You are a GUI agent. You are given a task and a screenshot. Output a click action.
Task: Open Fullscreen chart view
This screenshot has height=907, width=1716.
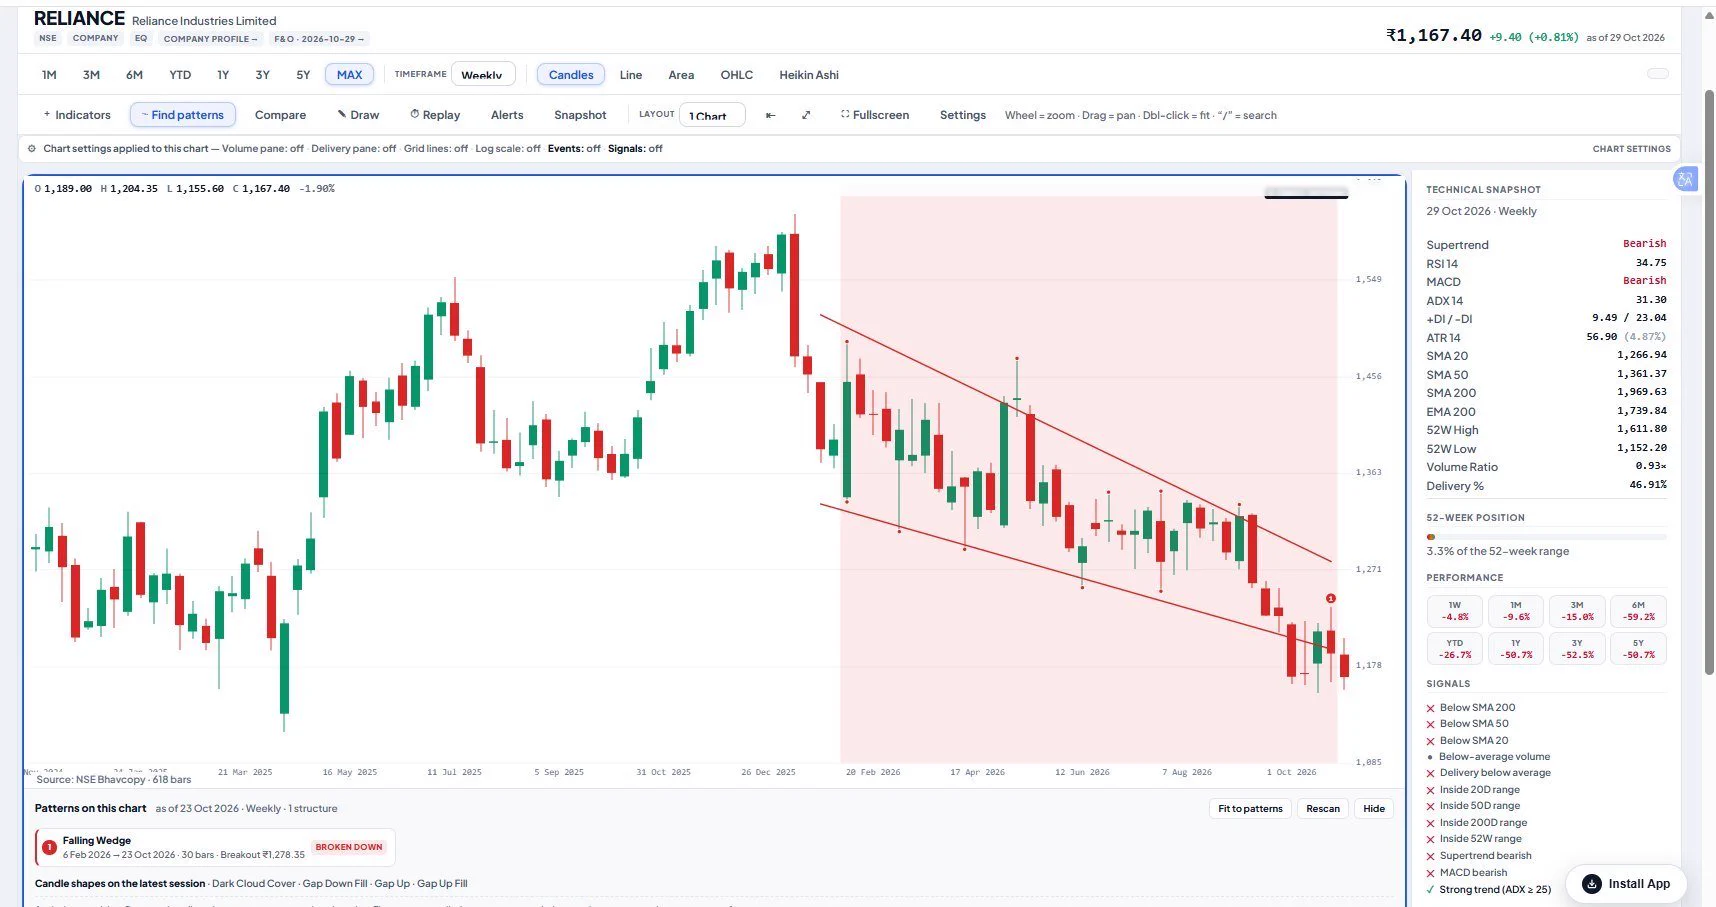[x=875, y=115]
